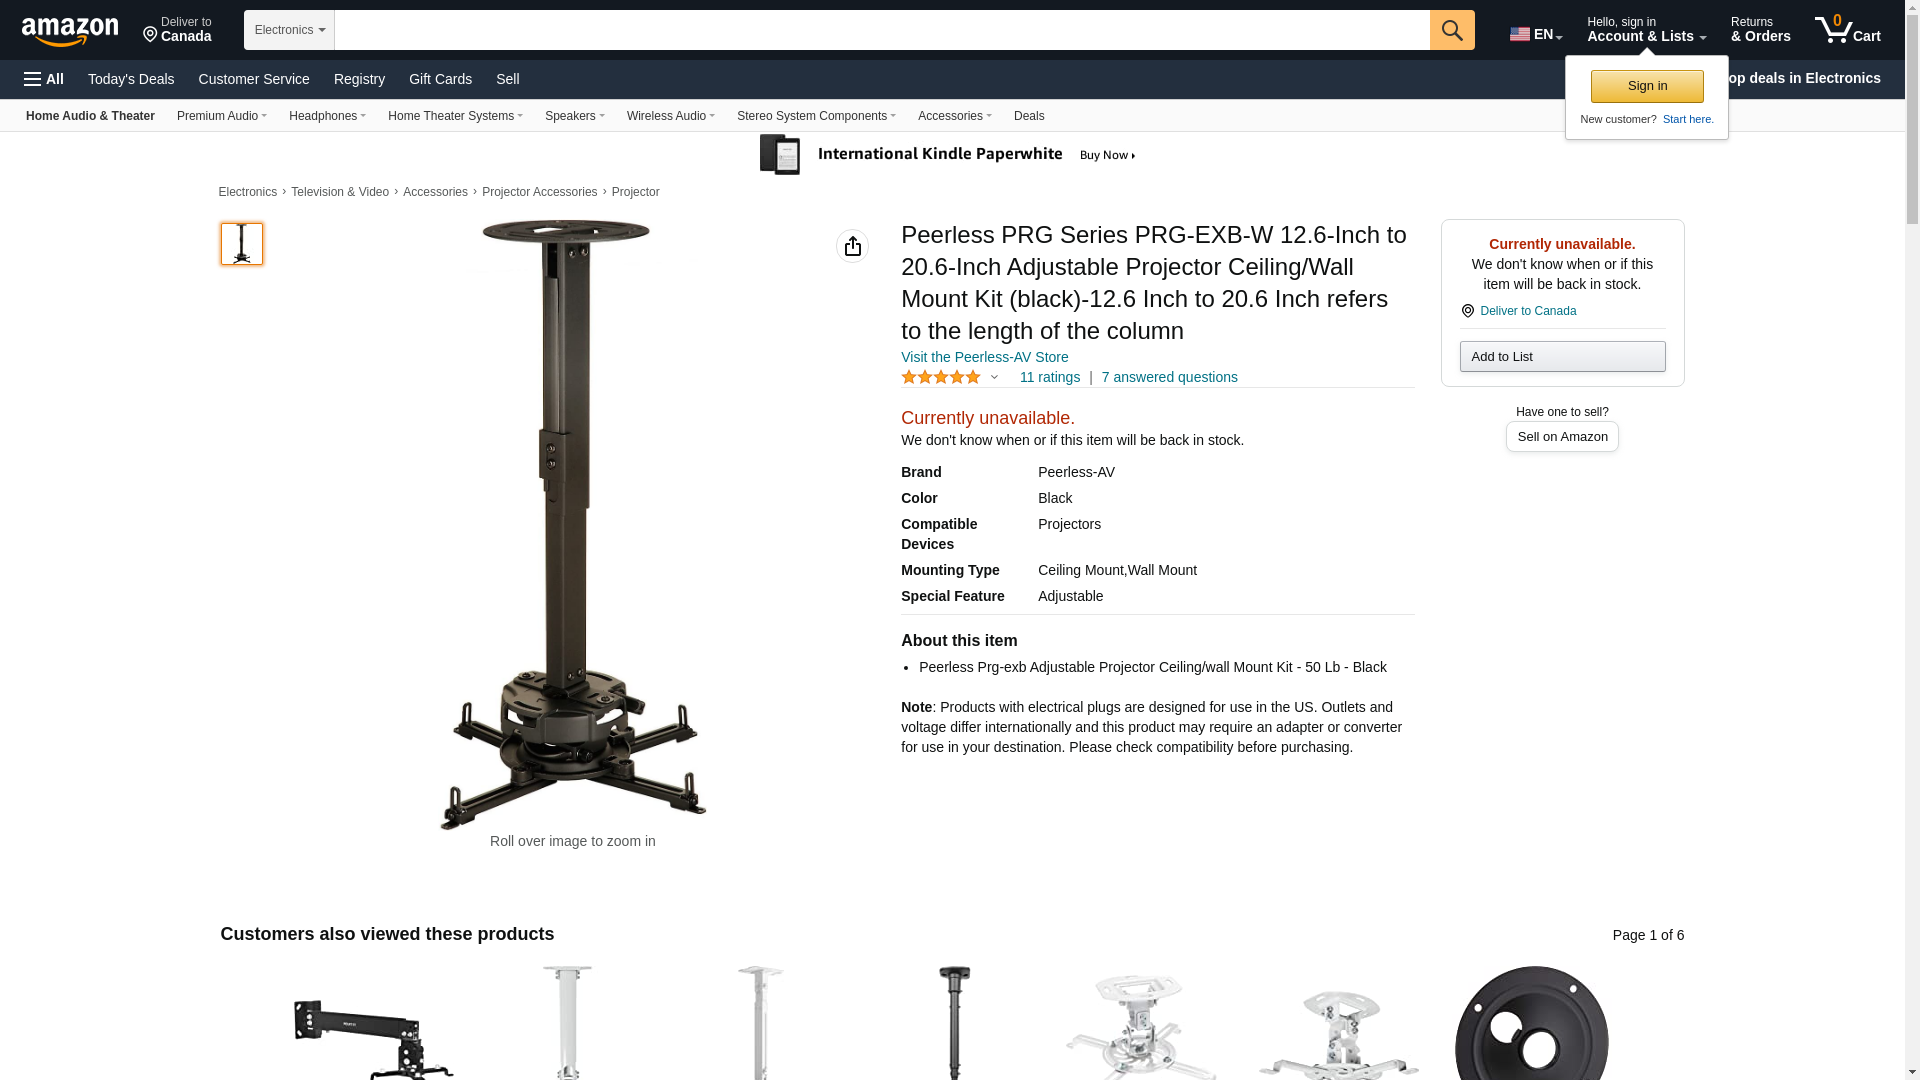Viewport: 1920px width, 1080px height.
Task: Click the Amazon logo
Action: pos(70,31)
